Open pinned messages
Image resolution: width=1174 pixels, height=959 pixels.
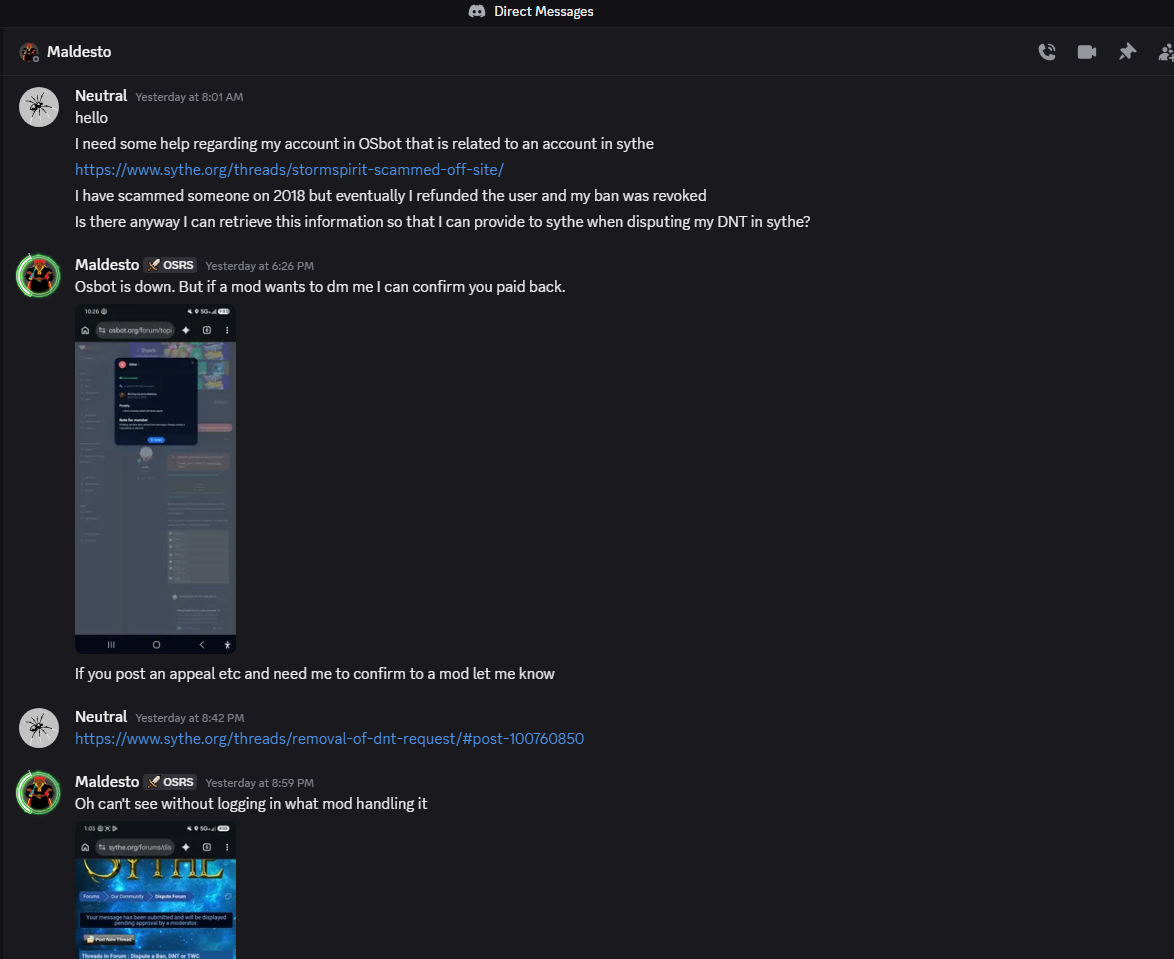coord(1127,52)
